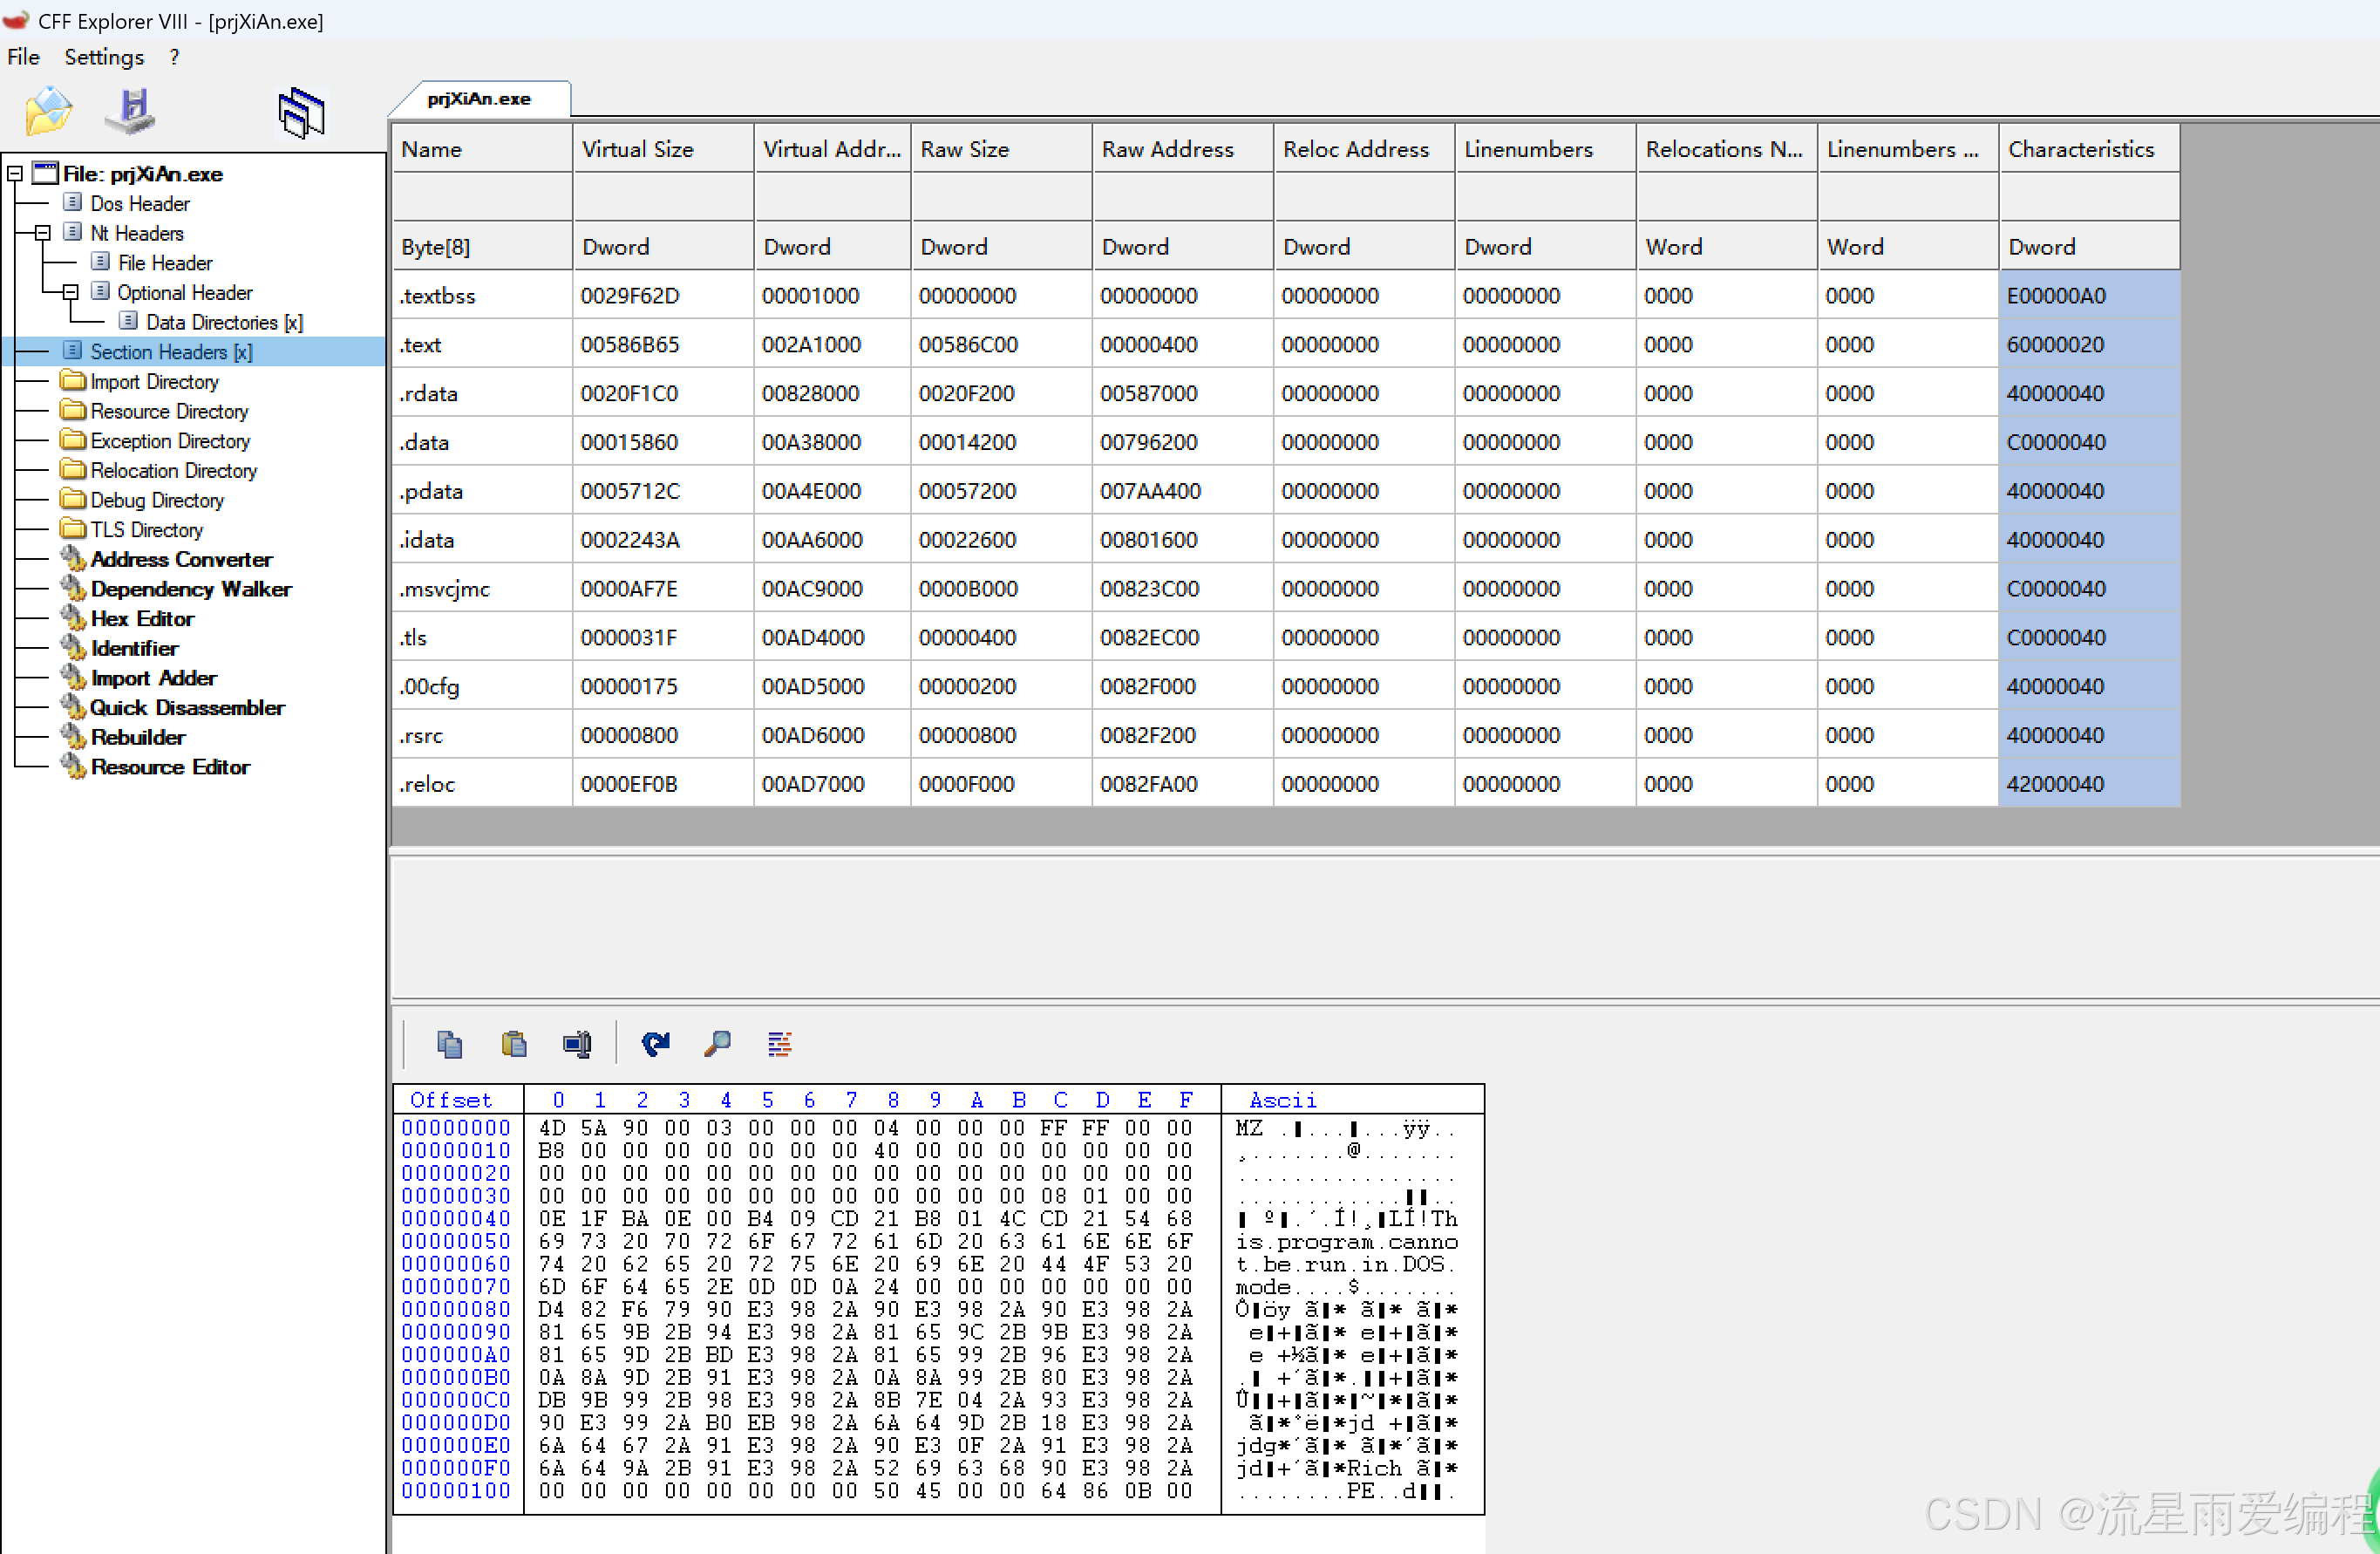Image resolution: width=2380 pixels, height=1554 pixels.
Task: Collapse the File: prjXiAn.exe root node
Action: (15, 174)
